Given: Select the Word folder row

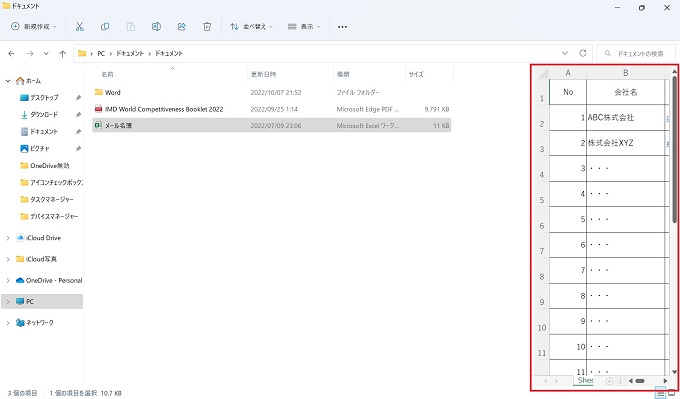Looking at the screenshot, I should [x=272, y=92].
